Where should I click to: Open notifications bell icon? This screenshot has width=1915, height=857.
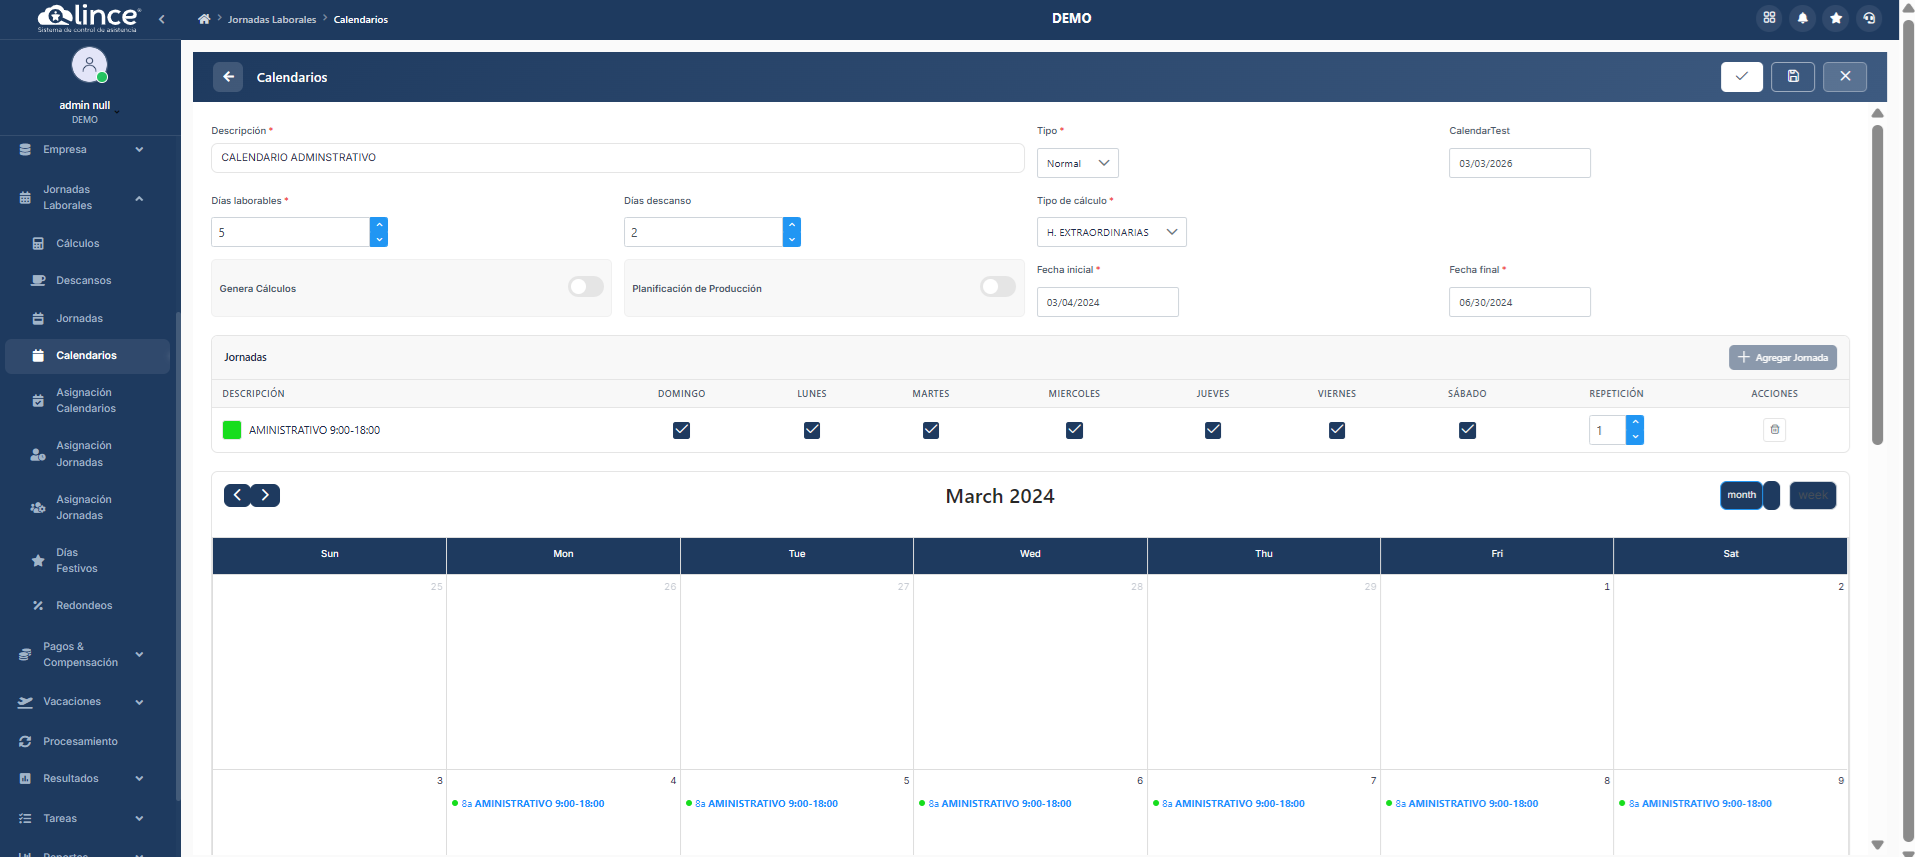tap(1802, 18)
